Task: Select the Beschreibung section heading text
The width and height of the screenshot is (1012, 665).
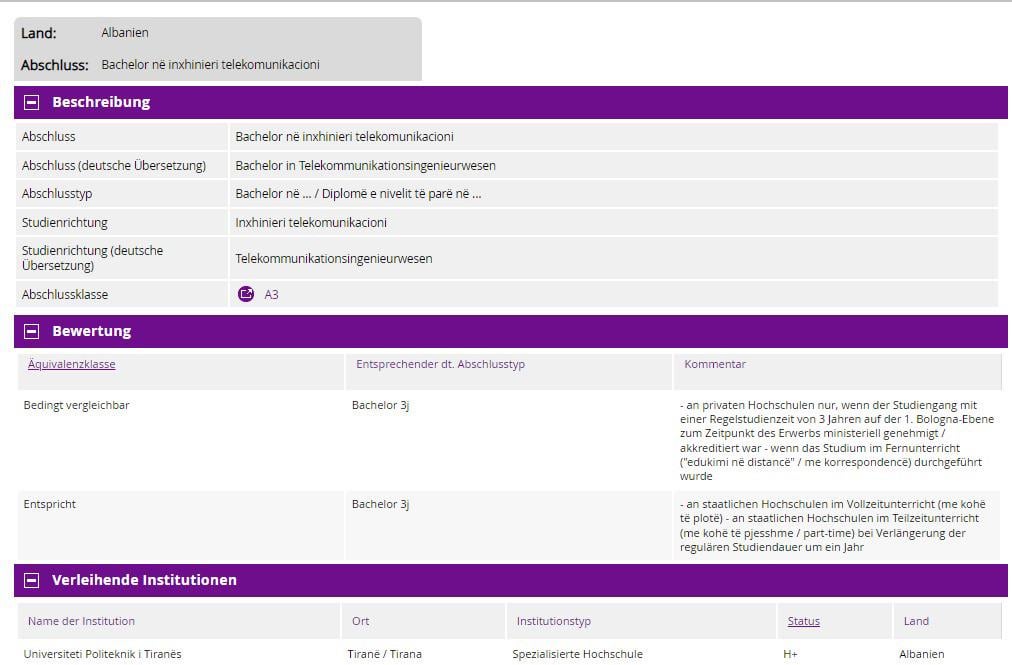Action: [101, 102]
